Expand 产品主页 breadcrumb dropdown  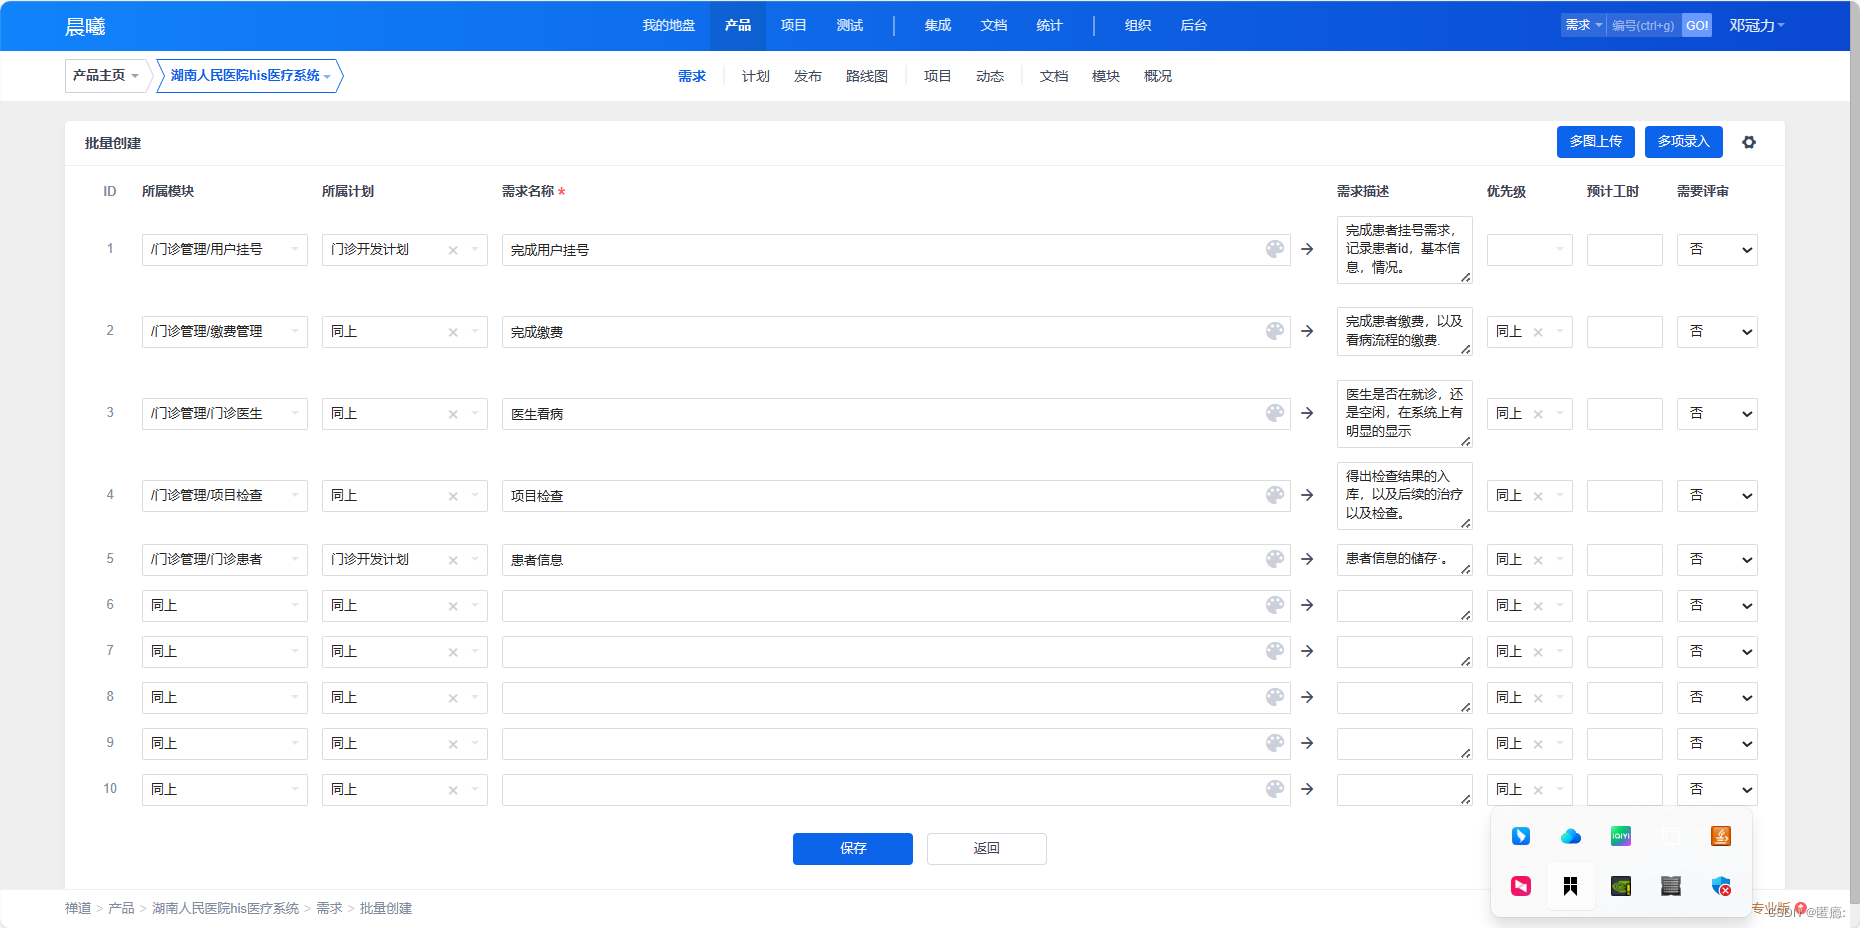(106, 76)
